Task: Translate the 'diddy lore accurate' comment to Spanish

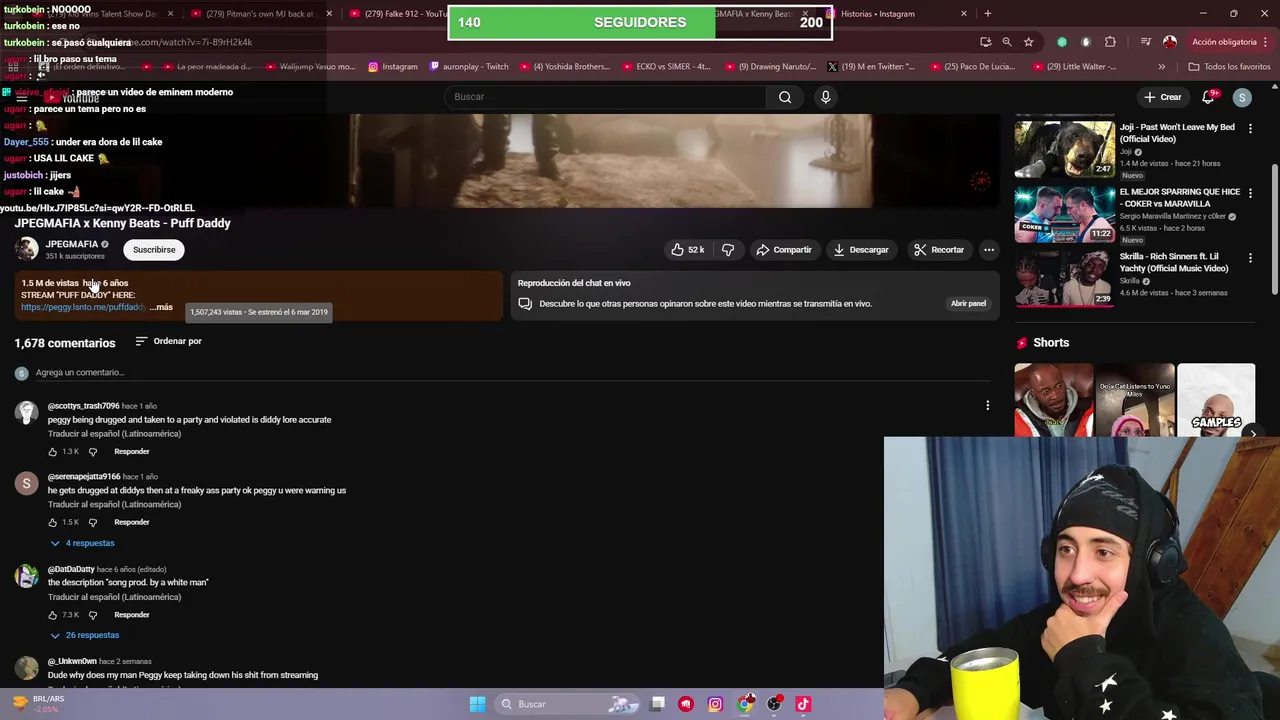Action: [114, 434]
